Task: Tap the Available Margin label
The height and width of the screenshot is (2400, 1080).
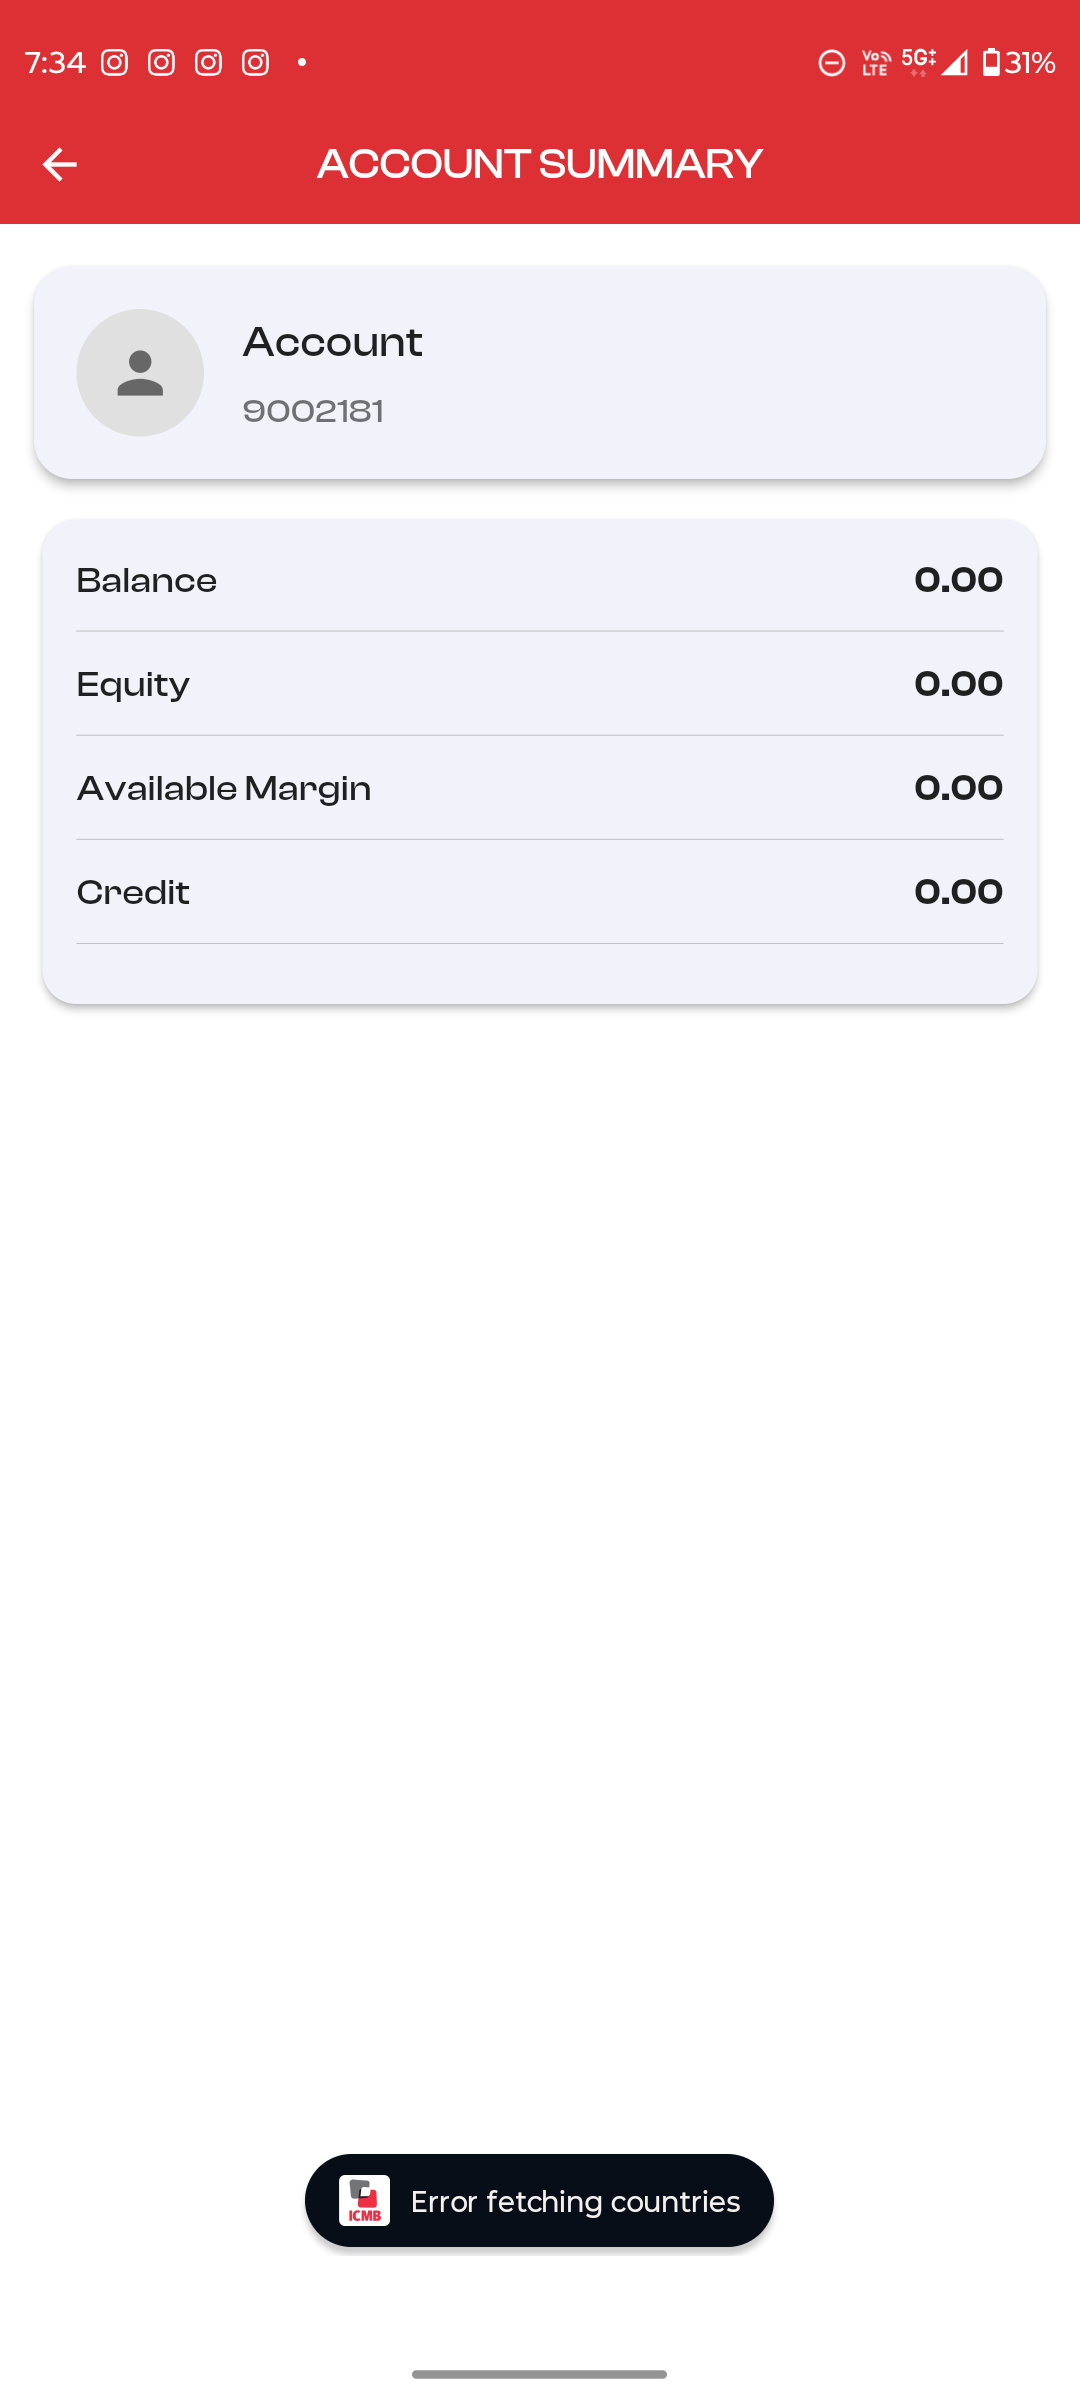Action: point(224,789)
